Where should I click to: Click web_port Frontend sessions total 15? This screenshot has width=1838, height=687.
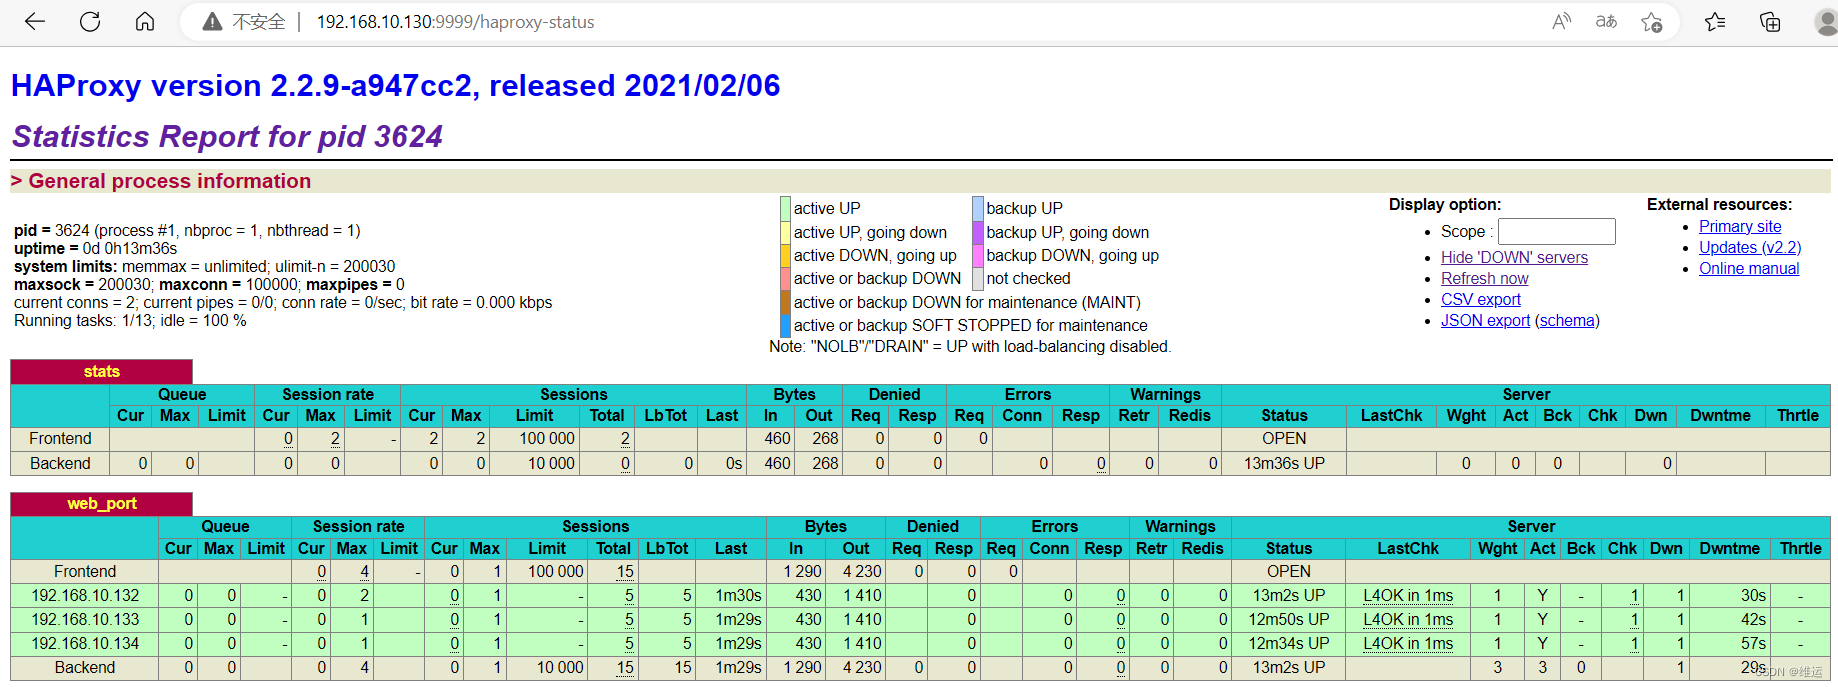(x=625, y=571)
